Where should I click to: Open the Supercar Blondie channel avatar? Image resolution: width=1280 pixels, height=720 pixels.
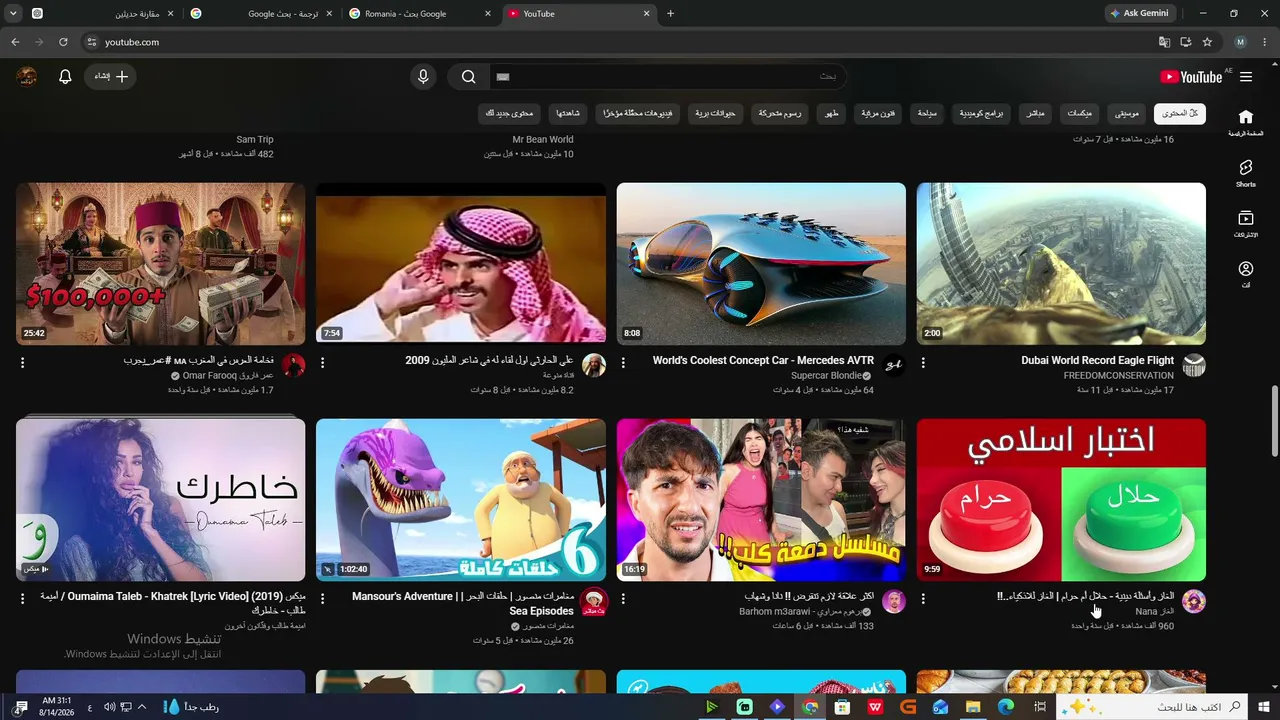click(894, 366)
